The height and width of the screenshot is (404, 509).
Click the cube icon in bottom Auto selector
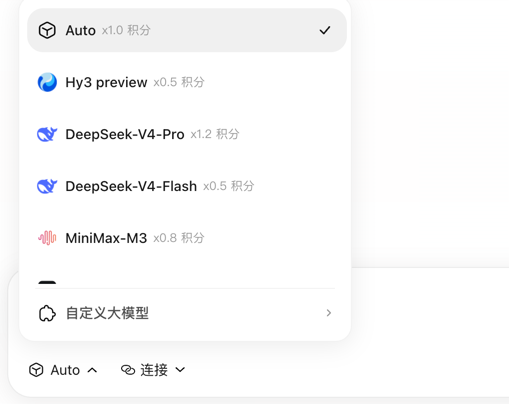(x=36, y=370)
